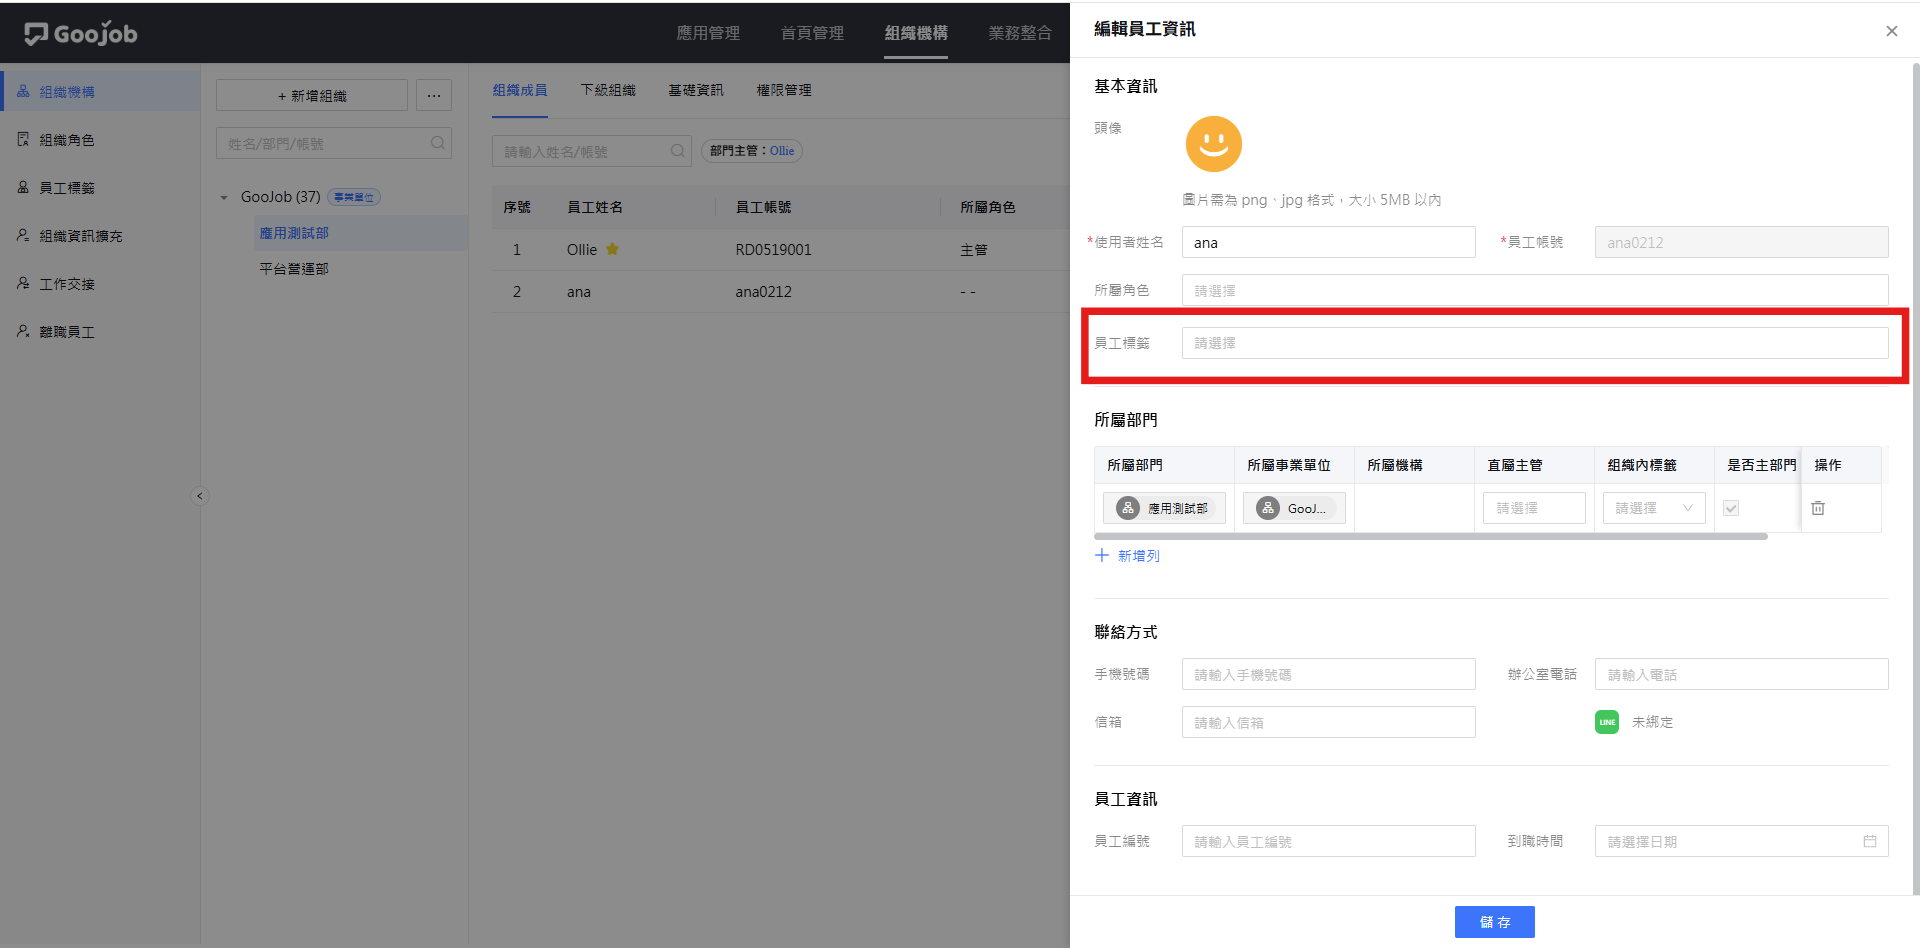Click the 請輸入姓名/帳號 search box
Viewport: 1920px width, 948px height.
tap(592, 151)
